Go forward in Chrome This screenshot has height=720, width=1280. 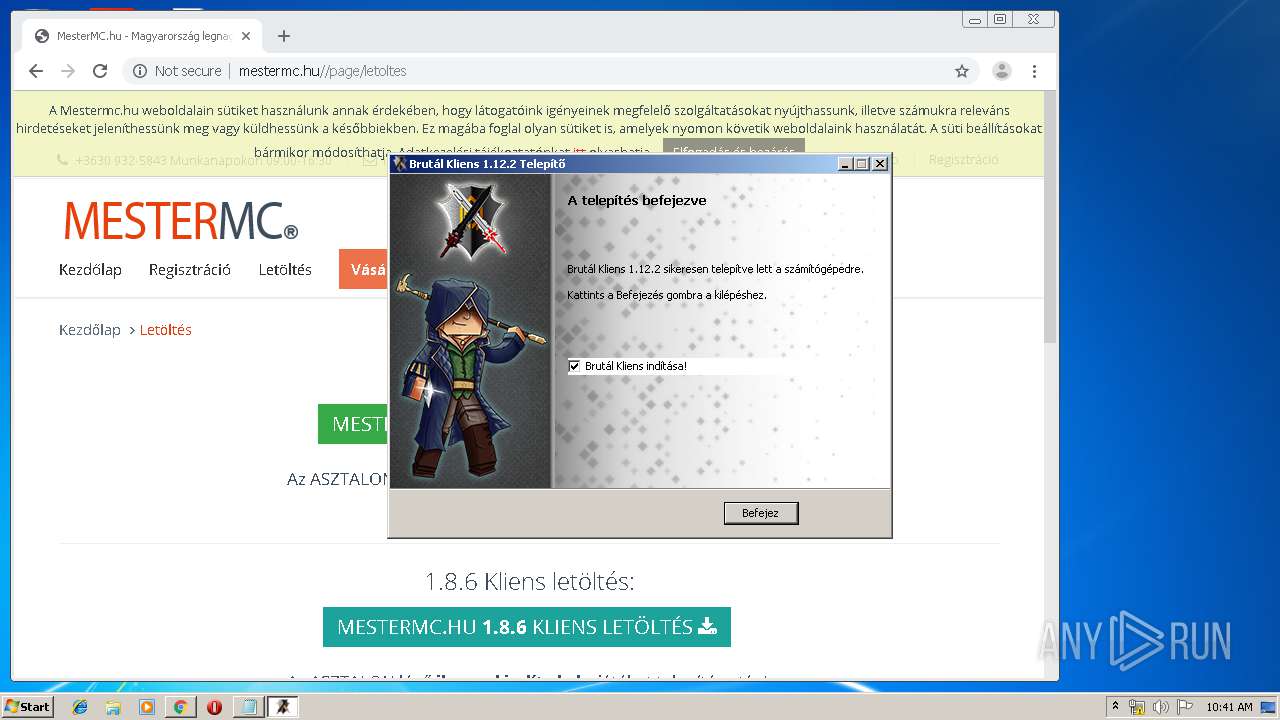pos(68,71)
